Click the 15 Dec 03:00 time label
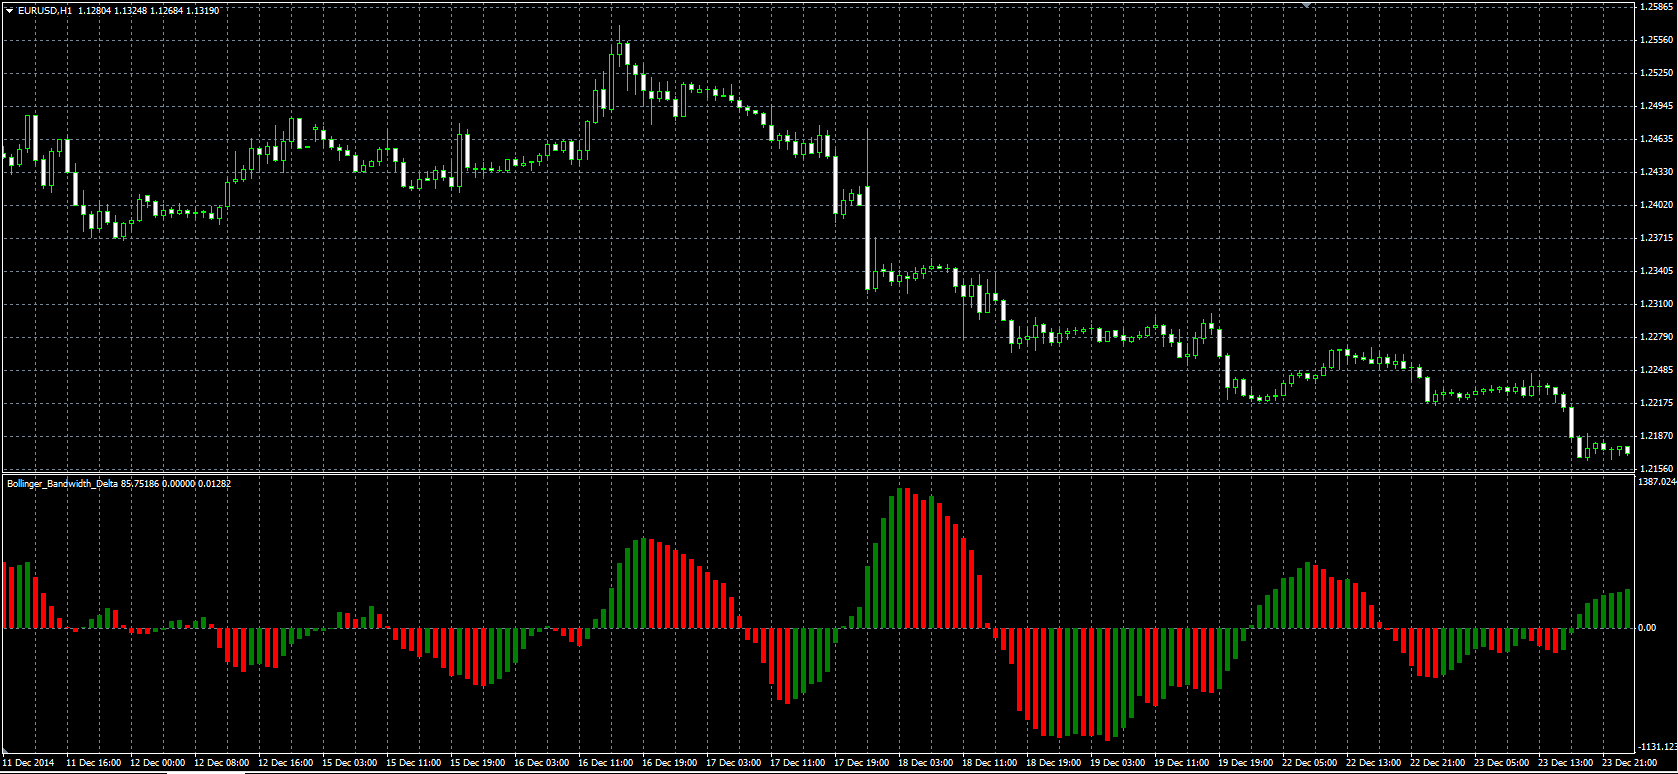Image resolution: width=1678 pixels, height=774 pixels. (350, 763)
